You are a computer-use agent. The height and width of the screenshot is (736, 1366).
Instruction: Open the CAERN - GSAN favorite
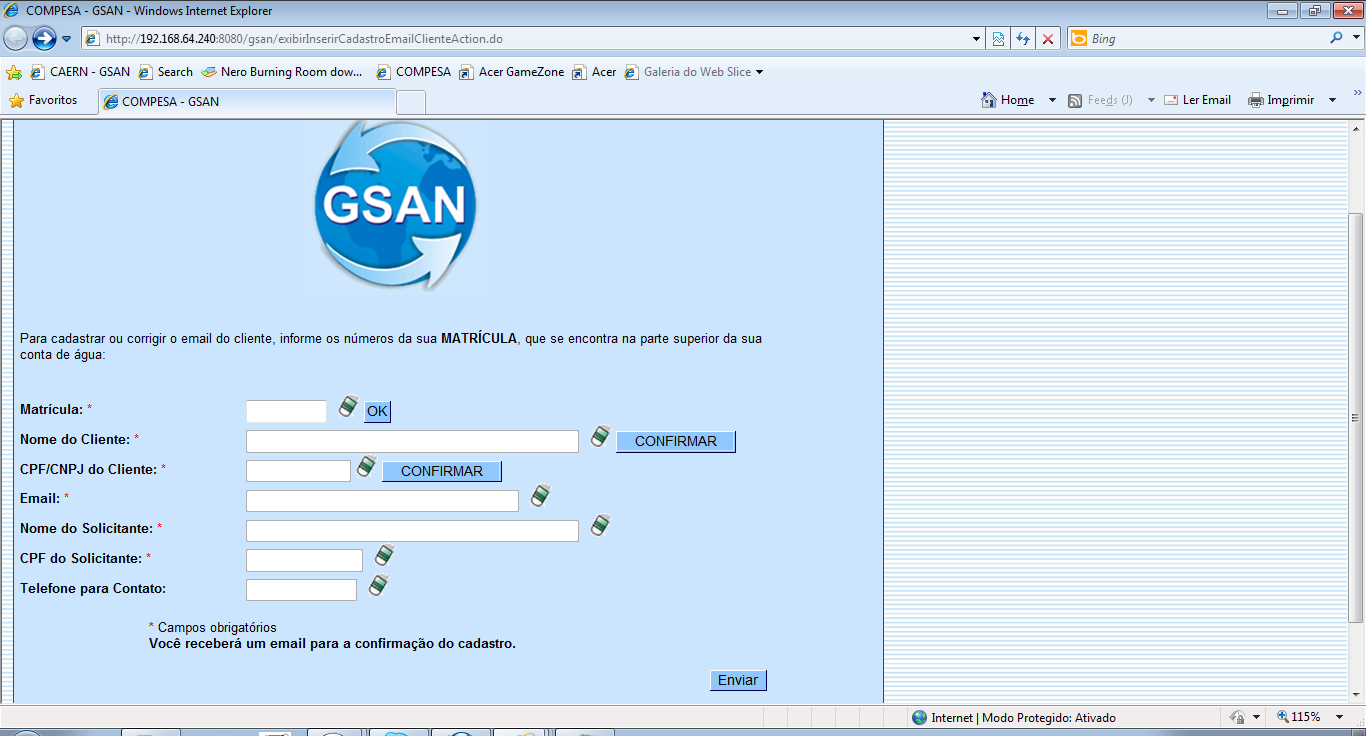[x=80, y=72]
